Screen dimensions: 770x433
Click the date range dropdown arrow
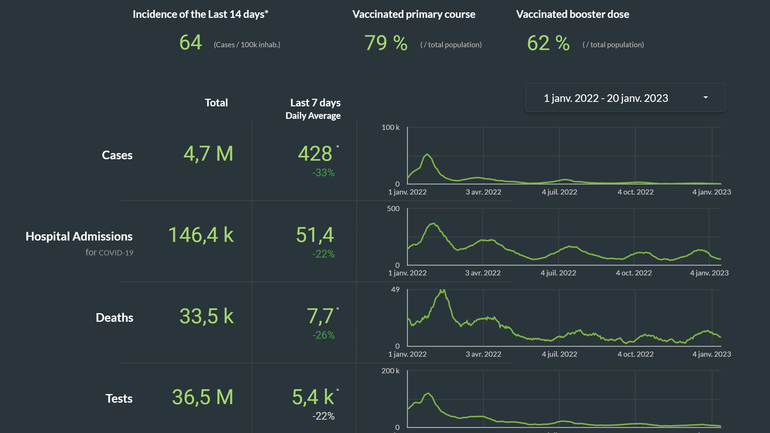(706, 98)
